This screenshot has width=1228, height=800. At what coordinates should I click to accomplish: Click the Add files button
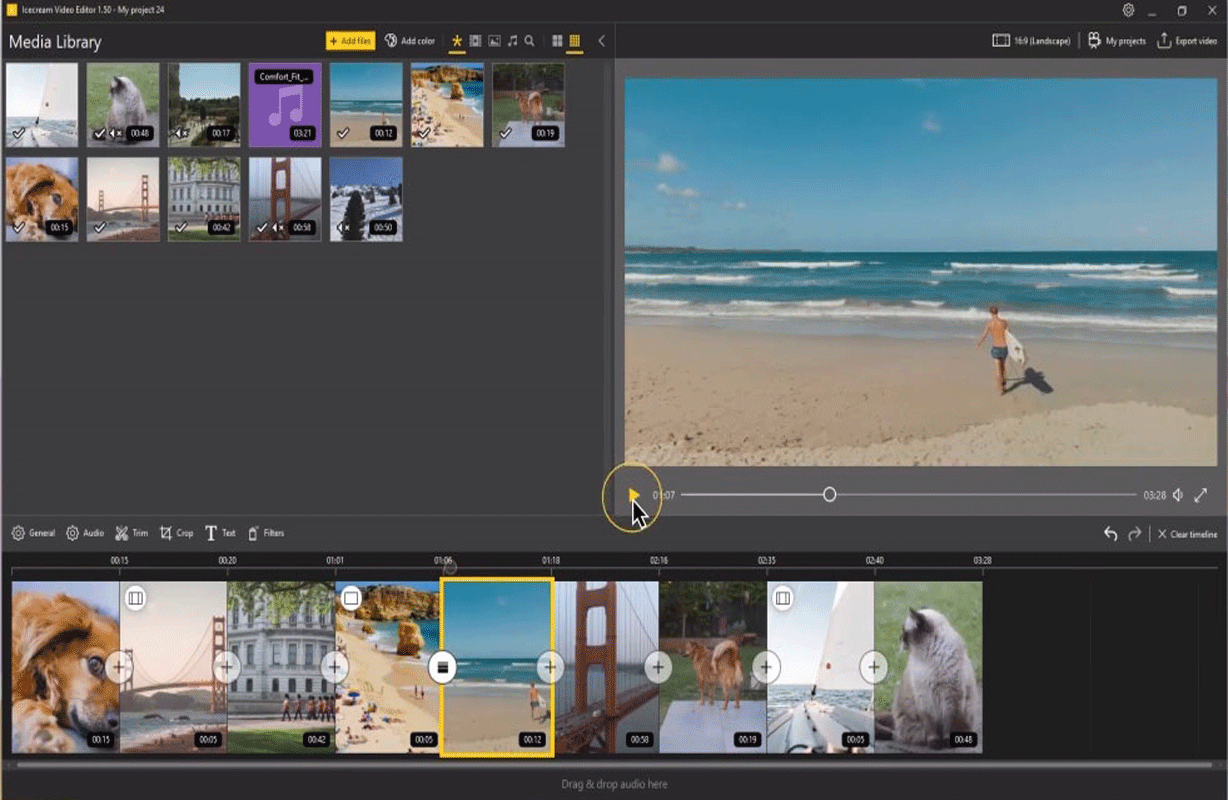tap(350, 41)
